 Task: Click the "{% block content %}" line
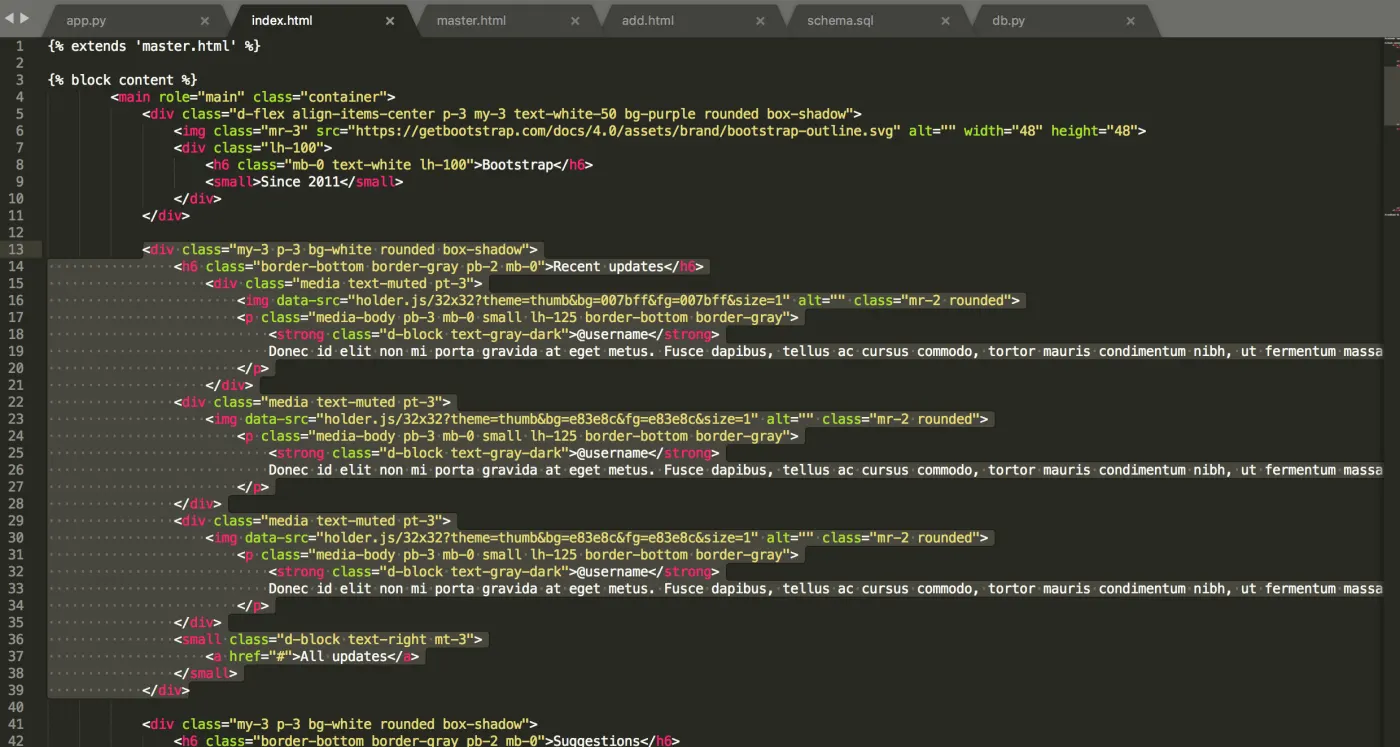pyautogui.click(x=122, y=80)
